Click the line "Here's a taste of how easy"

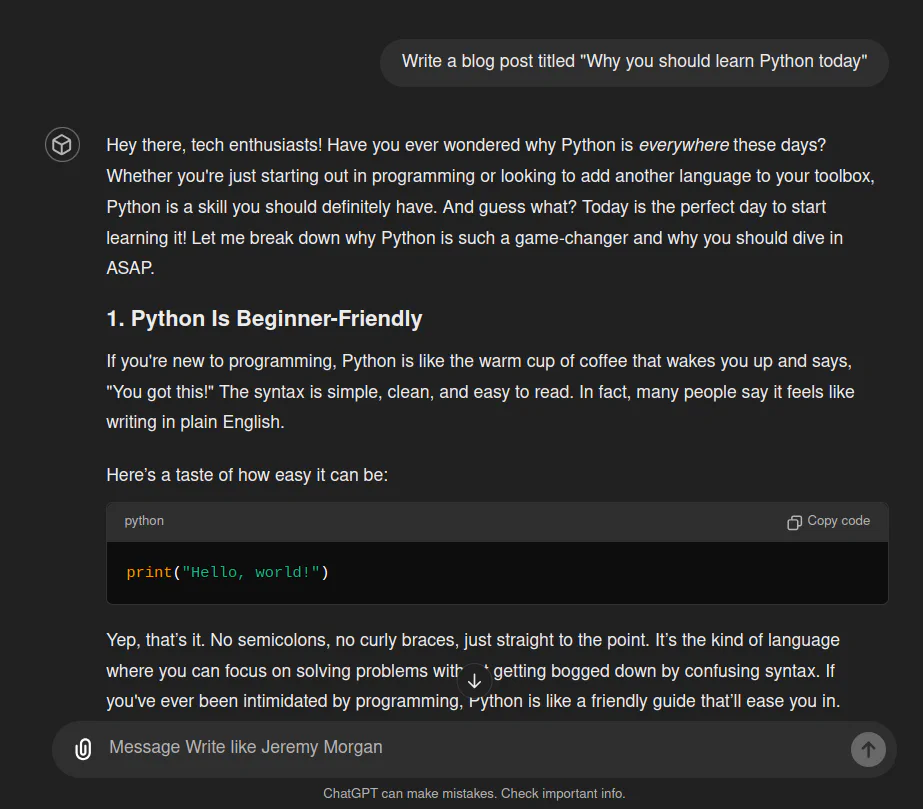click(247, 475)
